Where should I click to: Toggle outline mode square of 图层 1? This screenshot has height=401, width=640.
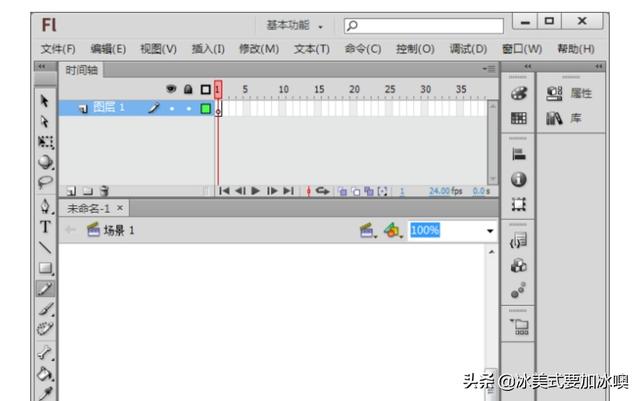pos(205,109)
